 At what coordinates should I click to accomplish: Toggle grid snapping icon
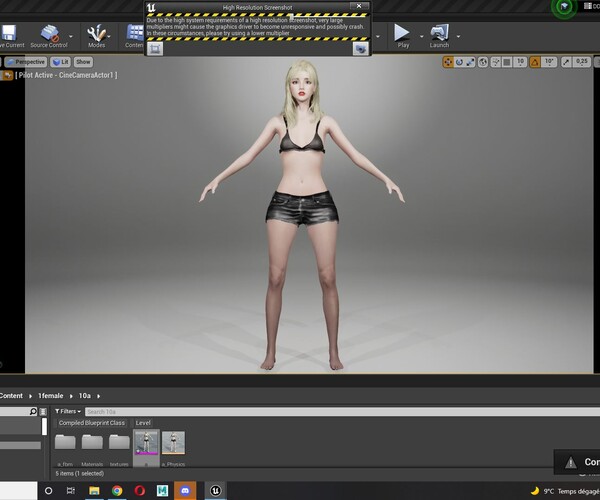pyautogui.click(x=507, y=62)
